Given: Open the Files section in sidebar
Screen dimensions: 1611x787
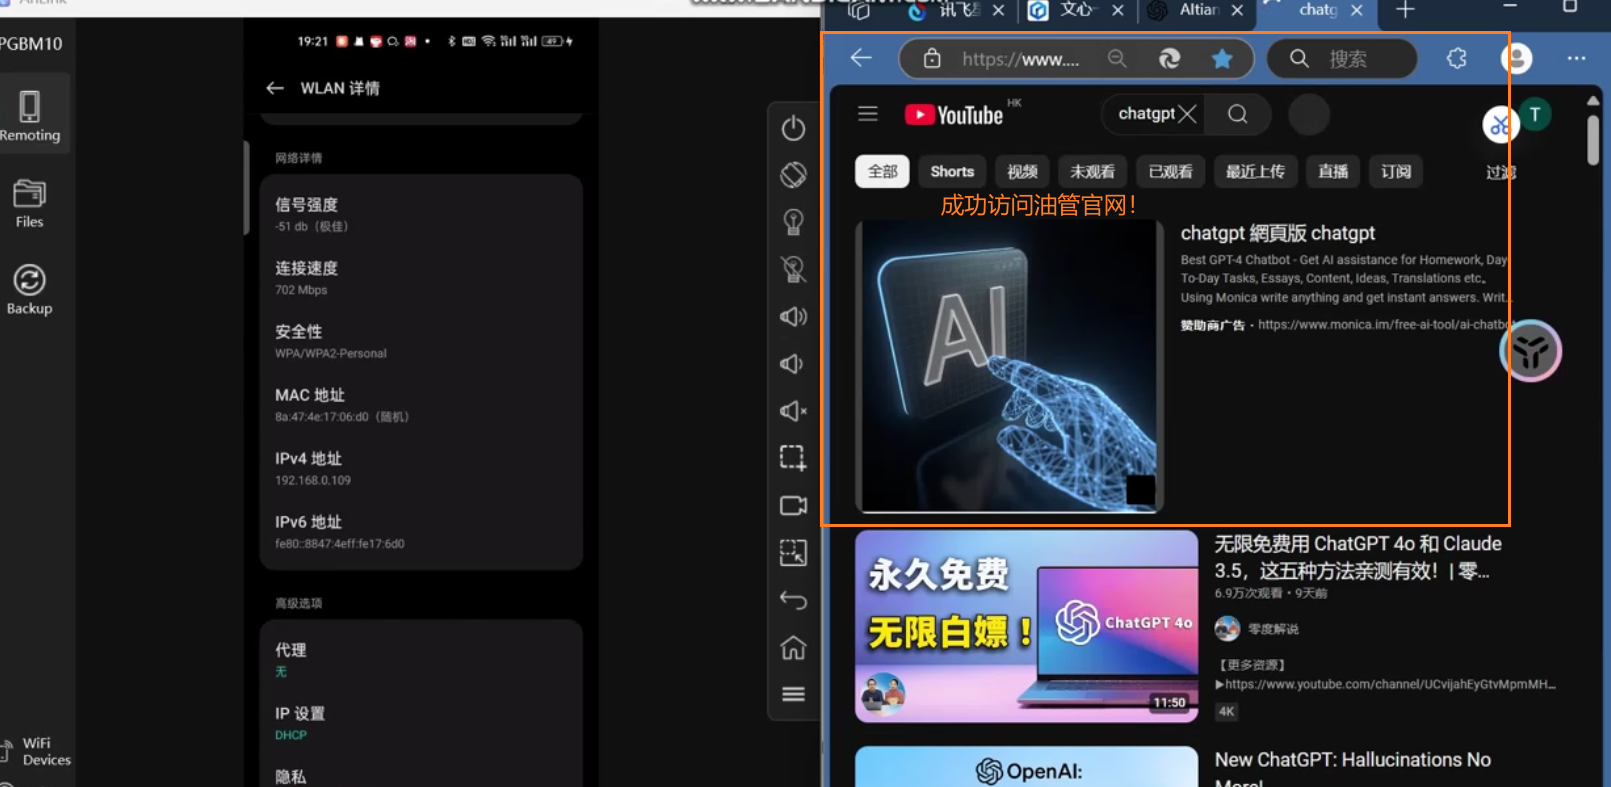Looking at the screenshot, I should point(29,204).
